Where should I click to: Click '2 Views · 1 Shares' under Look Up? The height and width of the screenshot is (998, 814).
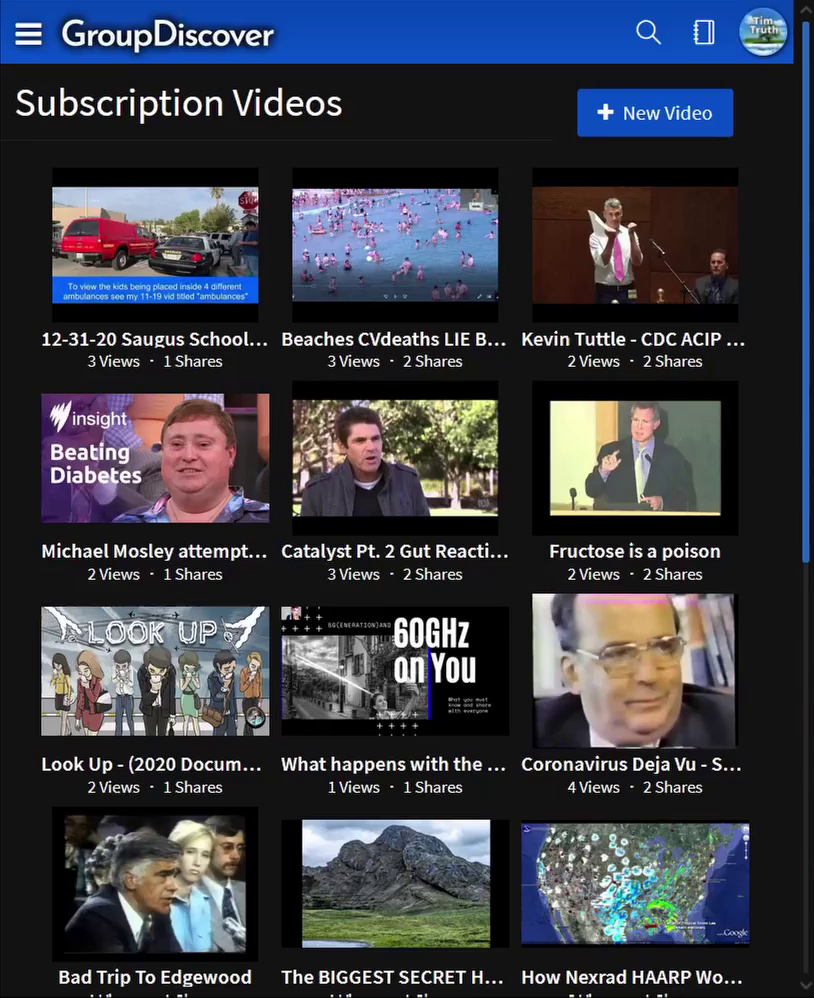click(155, 787)
